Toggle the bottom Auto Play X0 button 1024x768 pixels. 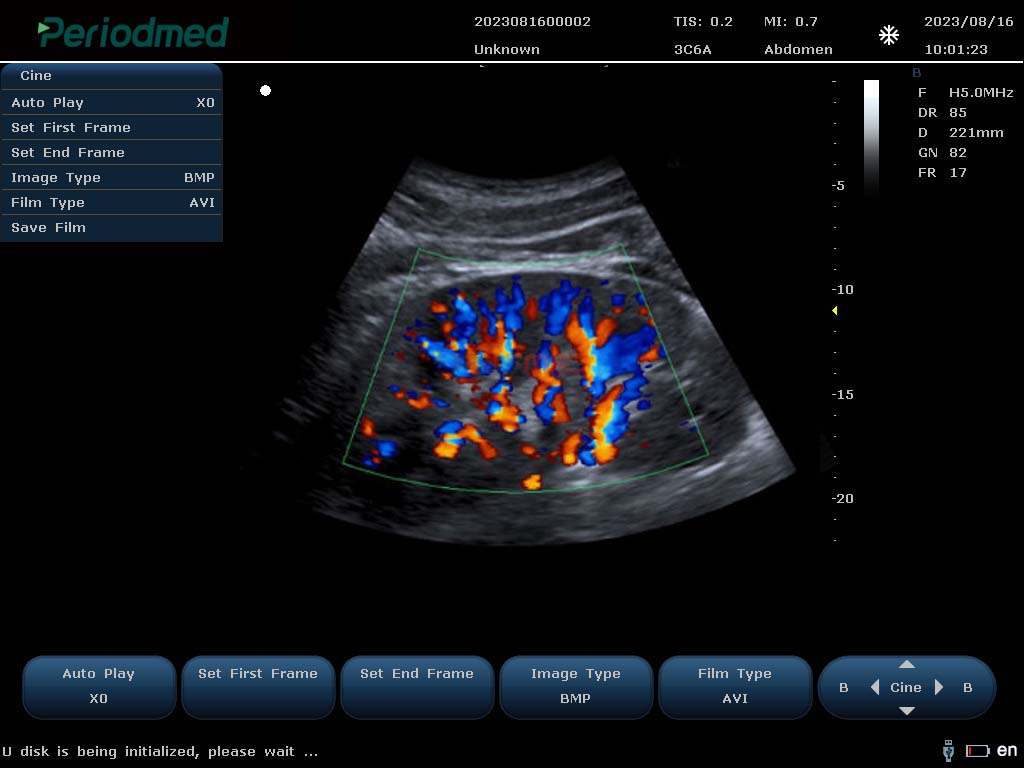(99, 686)
